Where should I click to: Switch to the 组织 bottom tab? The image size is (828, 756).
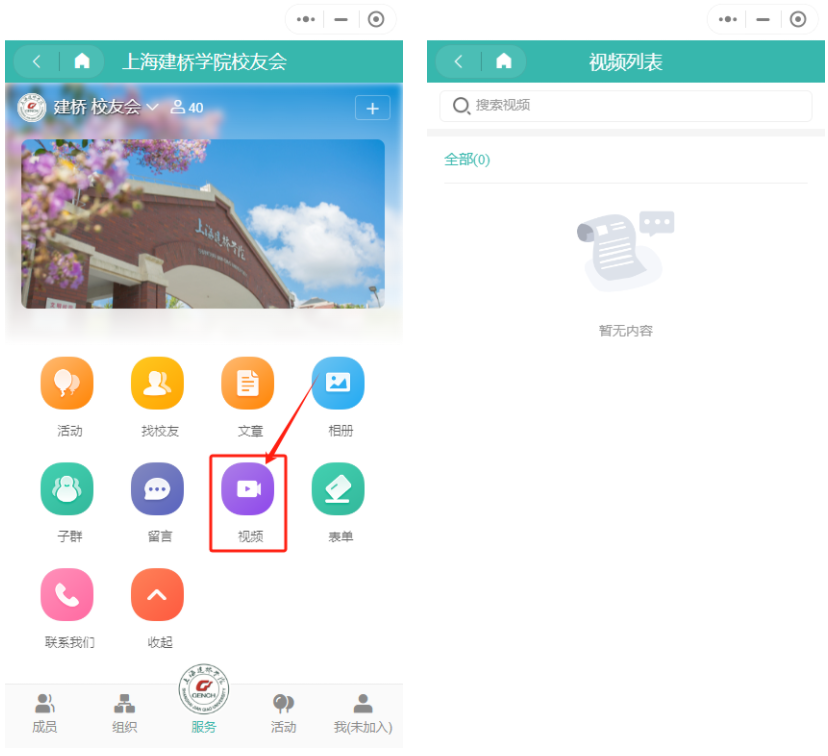pos(125,714)
